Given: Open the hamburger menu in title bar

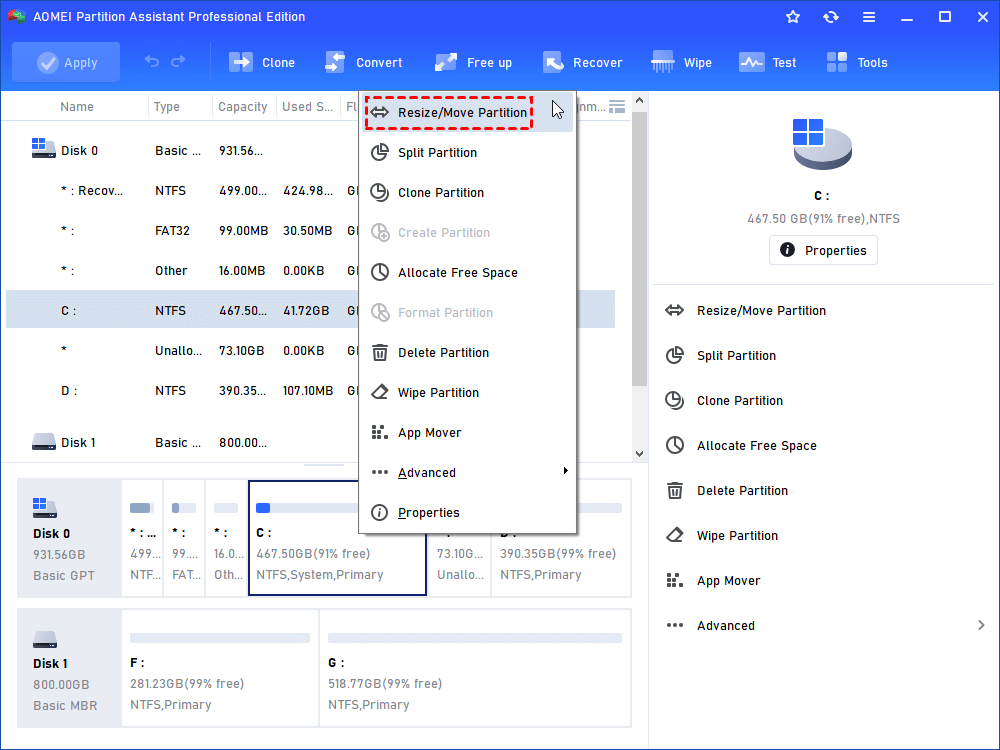Looking at the screenshot, I should coord(869,17).
